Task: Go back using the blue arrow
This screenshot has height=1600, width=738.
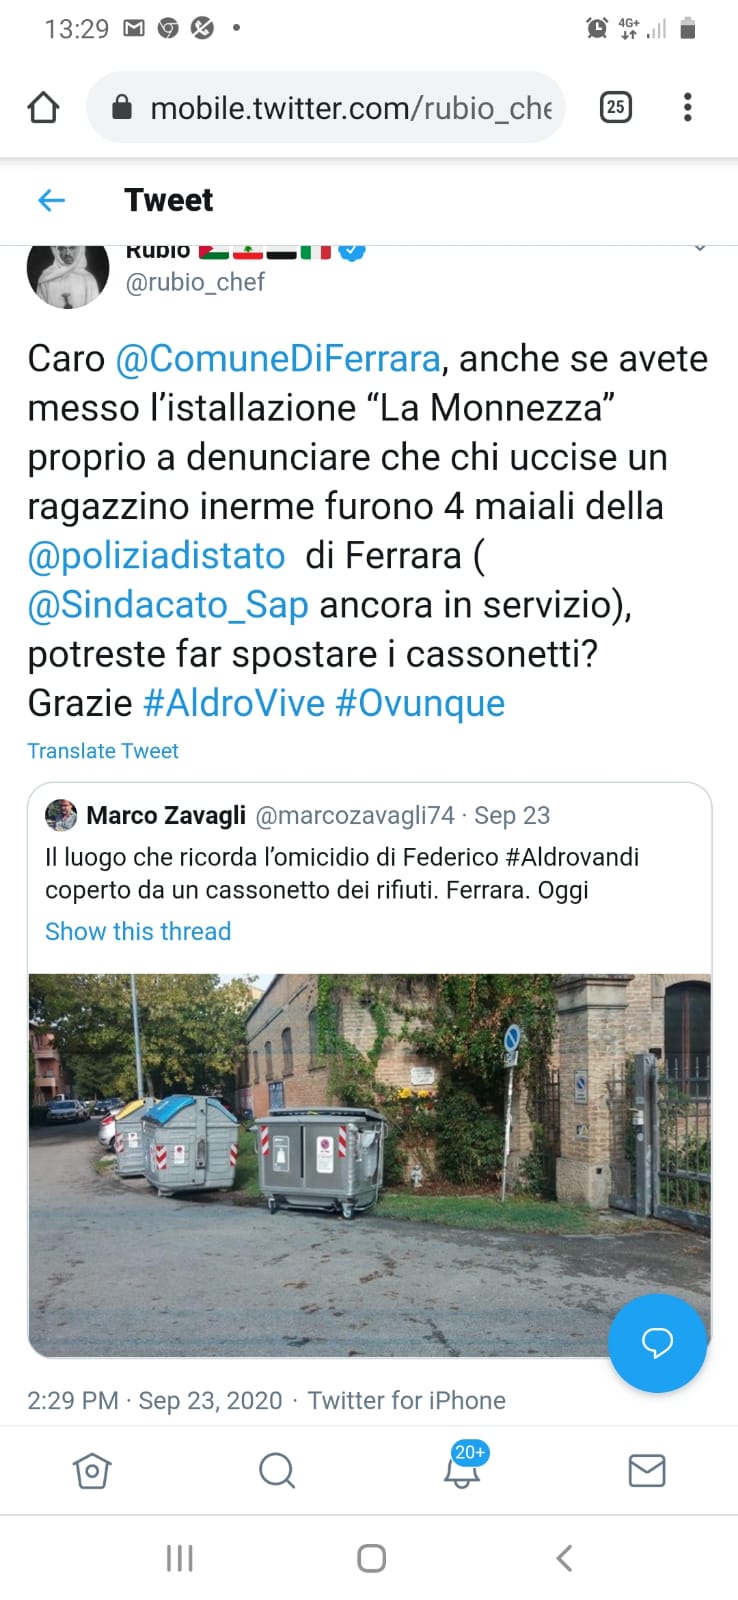Action: pyautogui.click(x=51, y=200)
